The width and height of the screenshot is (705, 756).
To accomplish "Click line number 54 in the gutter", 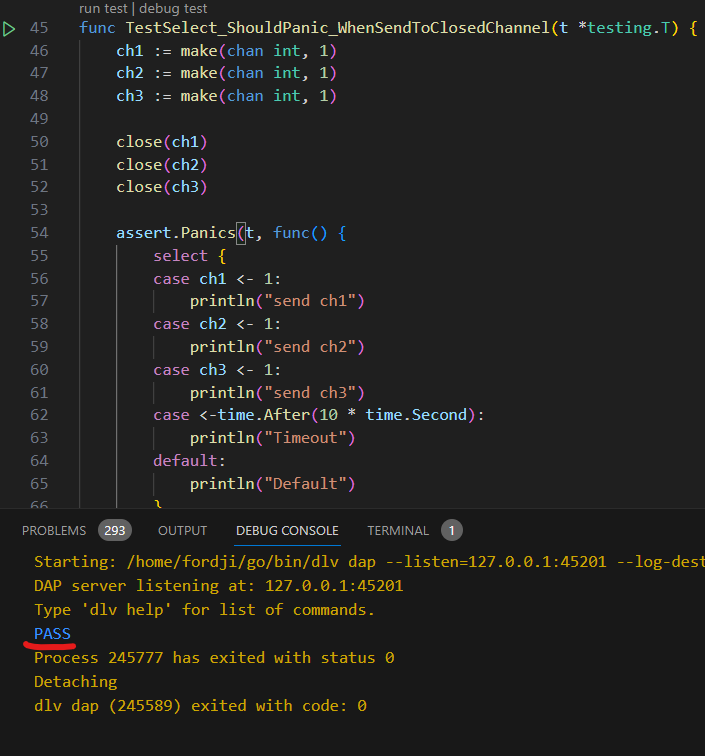I will point(39,233).
